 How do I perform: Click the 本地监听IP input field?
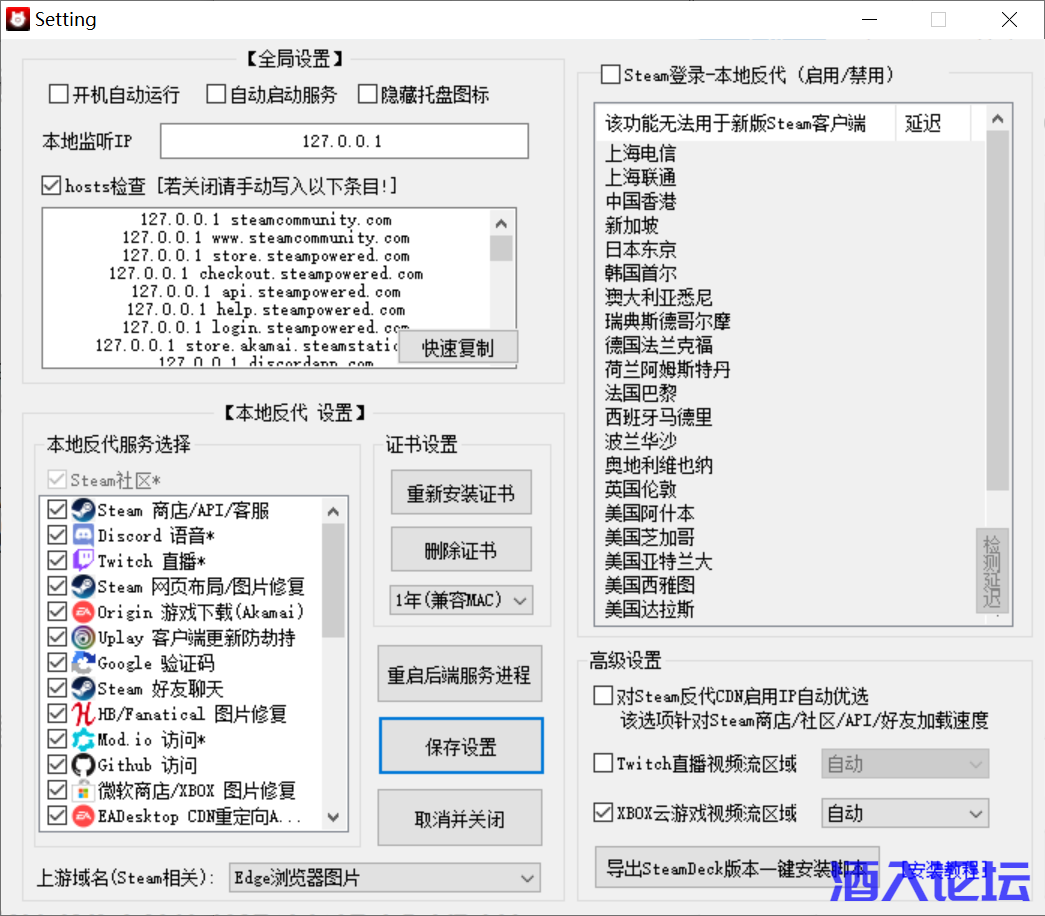coord(344,141)
